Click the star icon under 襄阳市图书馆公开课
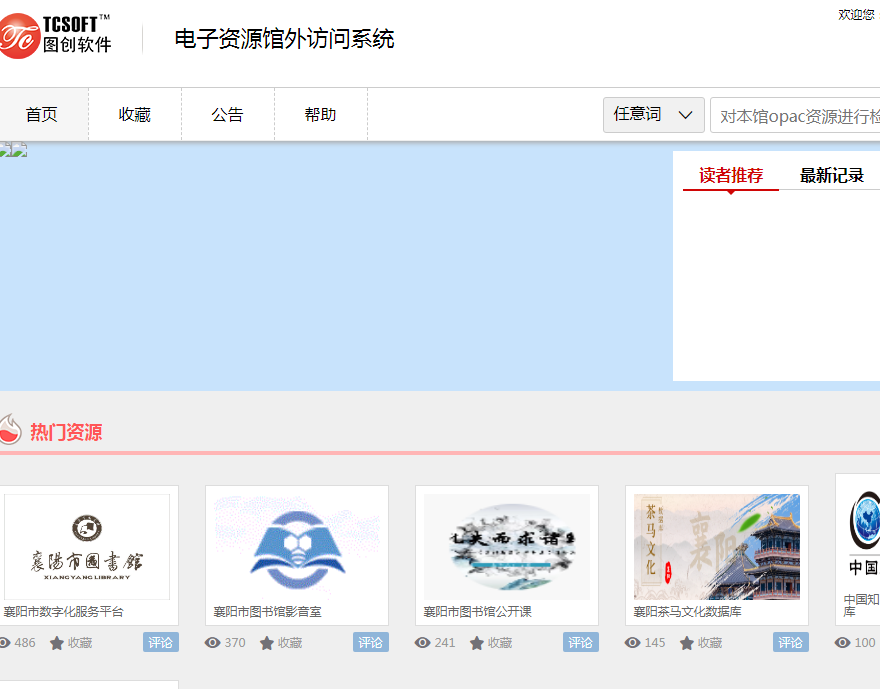This screenshot has height=689, width=880. [x=476, y=643]
